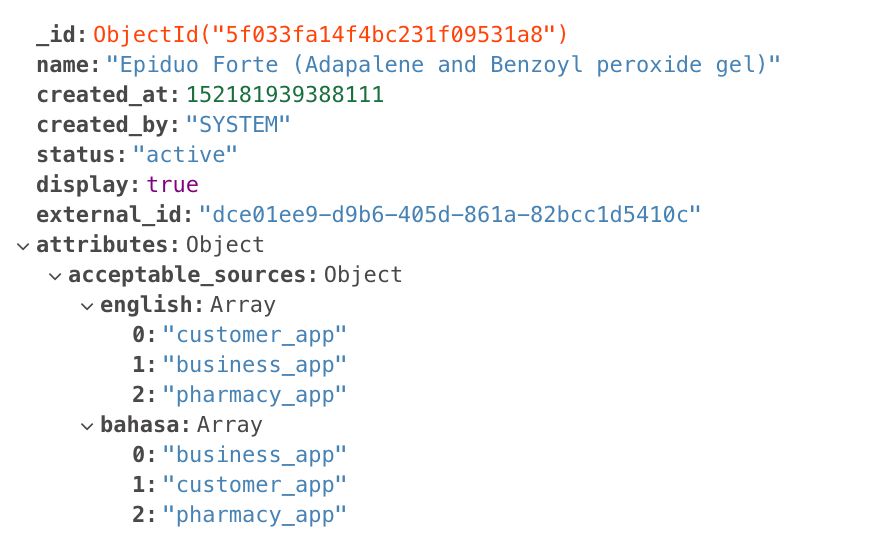Select the external_id UUID string
The width and height of the screenshot is (874, 546).
450,214
